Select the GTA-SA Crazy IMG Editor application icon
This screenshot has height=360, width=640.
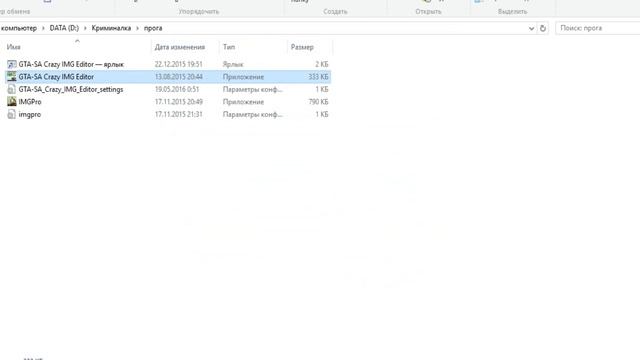[x=11, y=77]
